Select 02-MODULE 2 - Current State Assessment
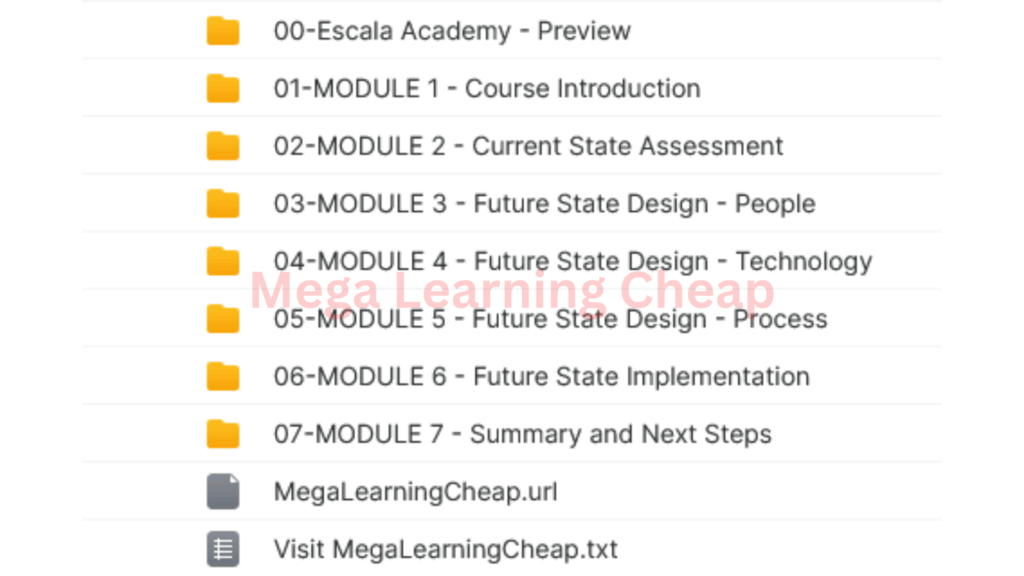 click(528, 146)
